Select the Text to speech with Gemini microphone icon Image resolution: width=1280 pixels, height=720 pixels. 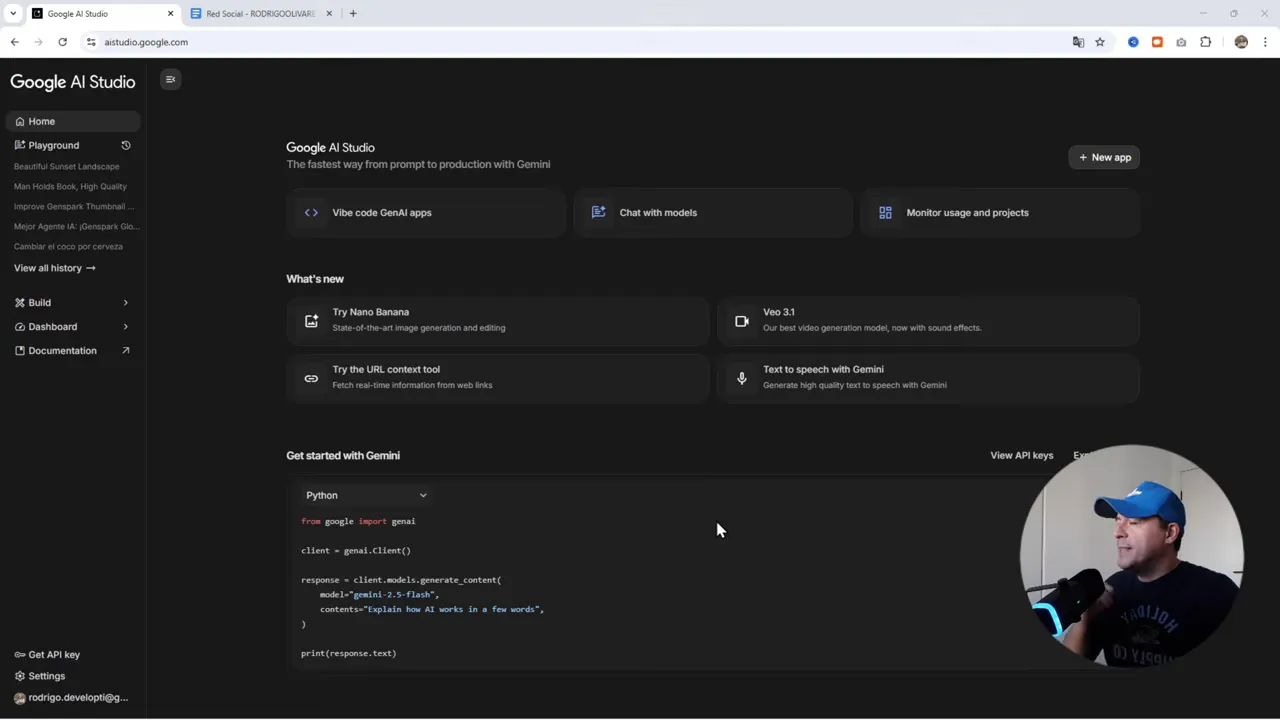(741, 378)
